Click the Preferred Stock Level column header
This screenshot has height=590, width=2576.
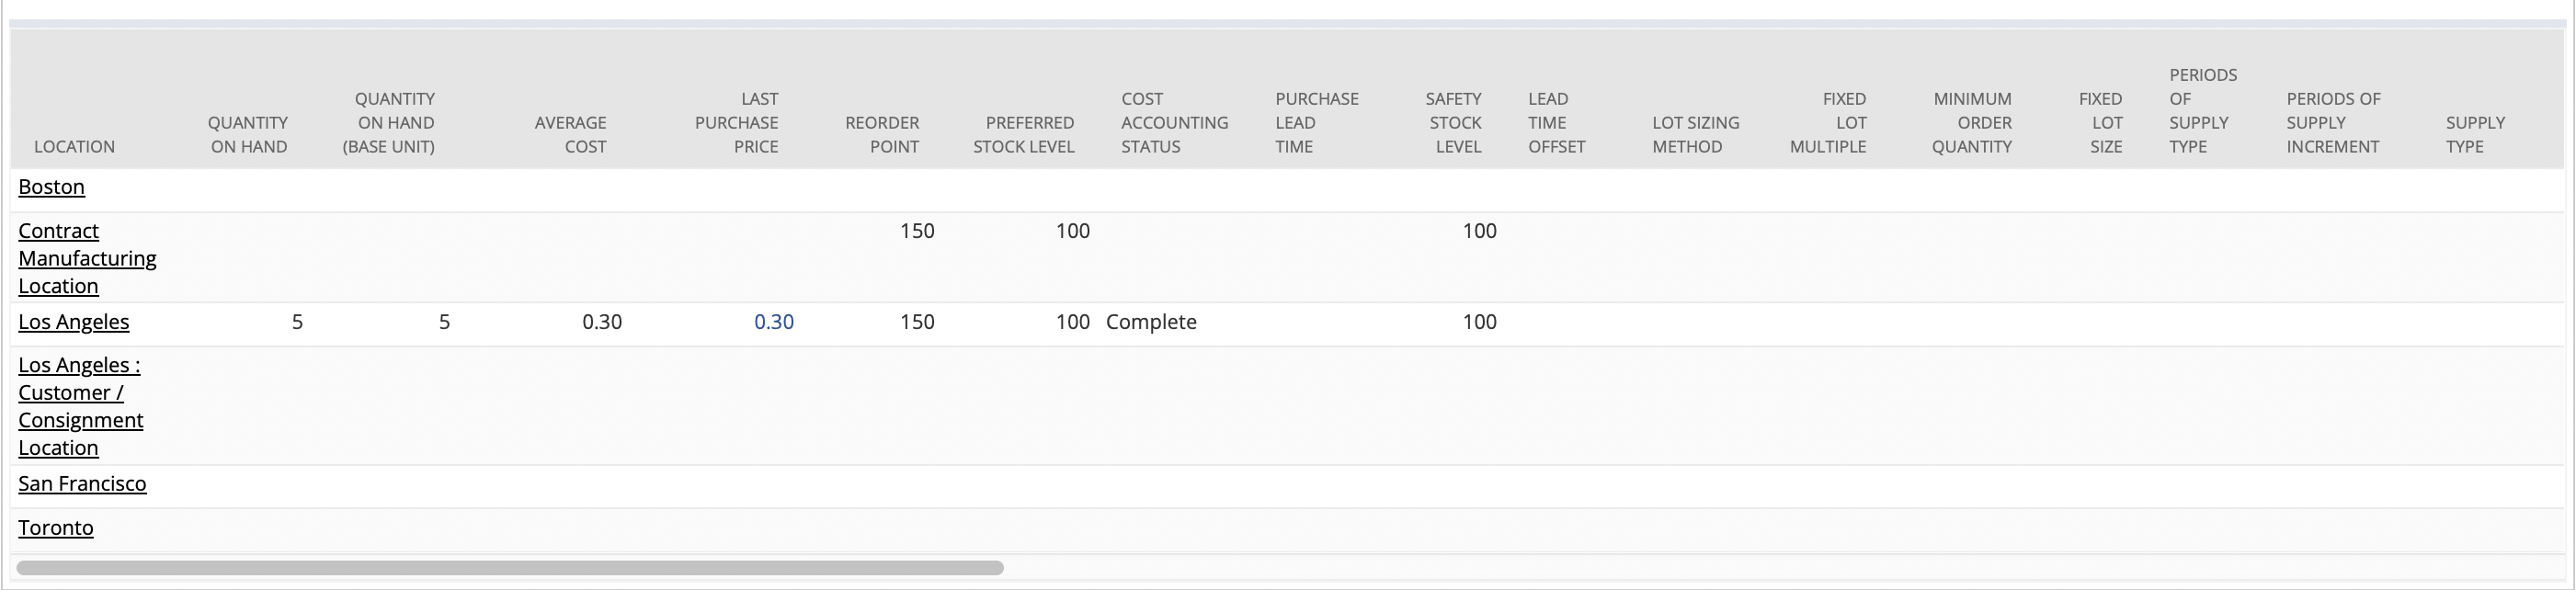pos(1024,135)
